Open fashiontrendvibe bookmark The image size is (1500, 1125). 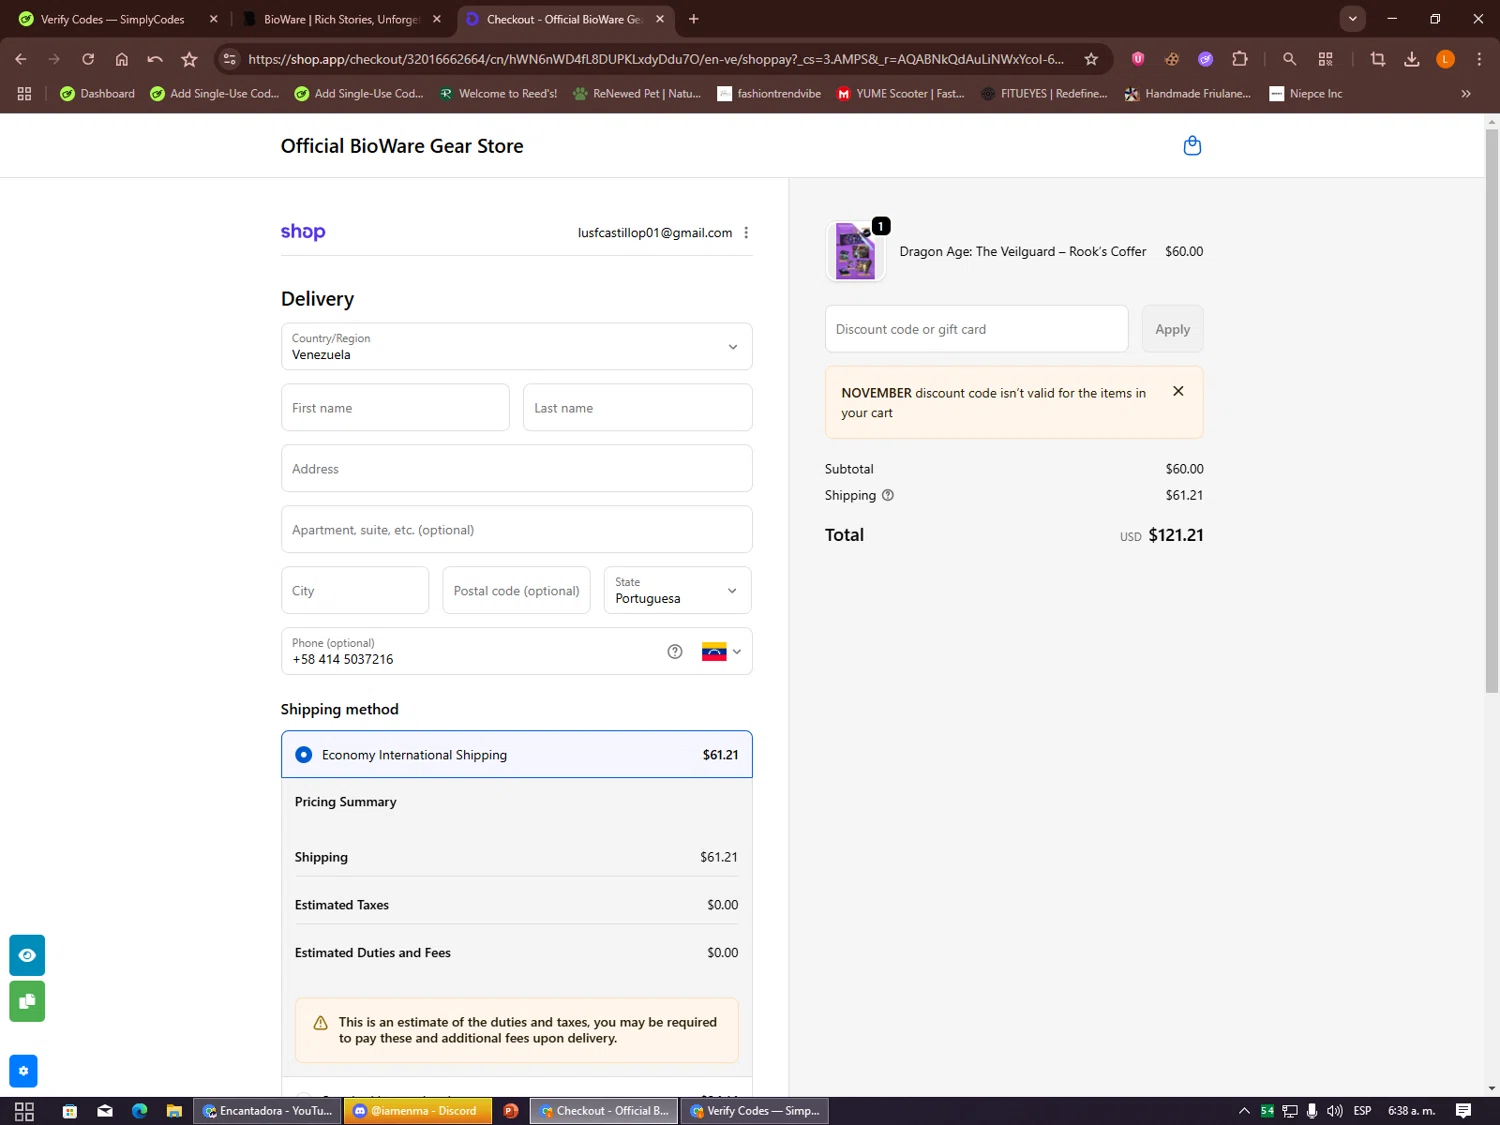click(x=769, y=94)
